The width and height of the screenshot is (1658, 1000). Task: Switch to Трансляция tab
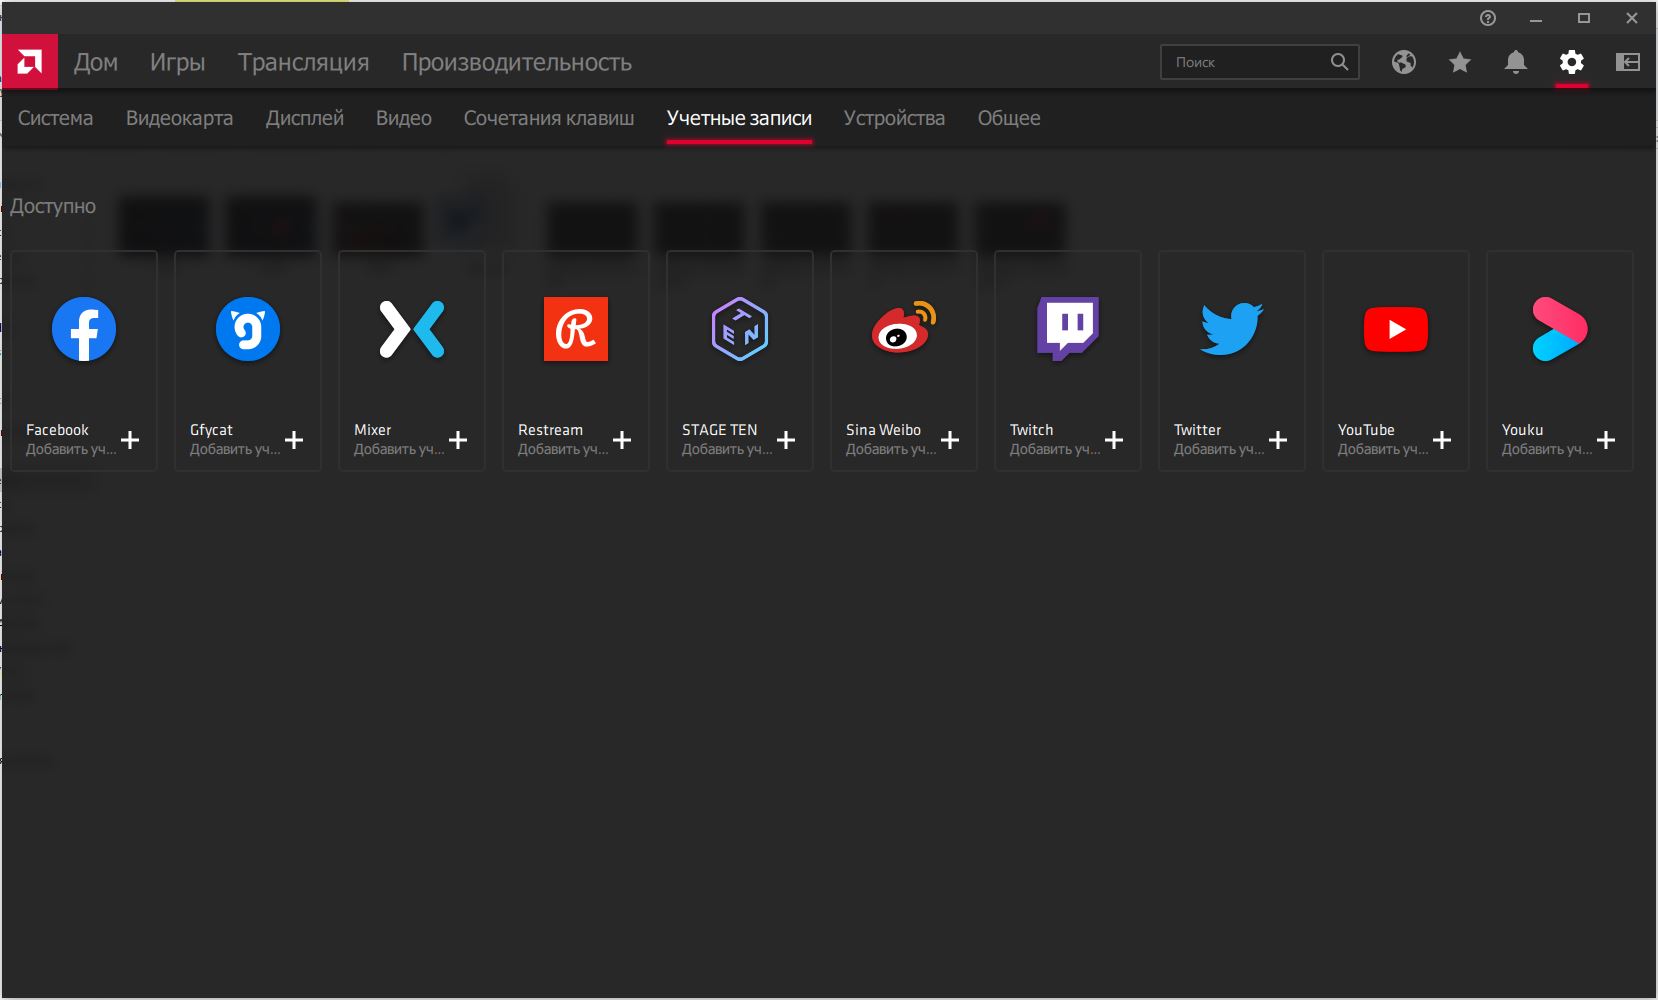coord(304,62)
